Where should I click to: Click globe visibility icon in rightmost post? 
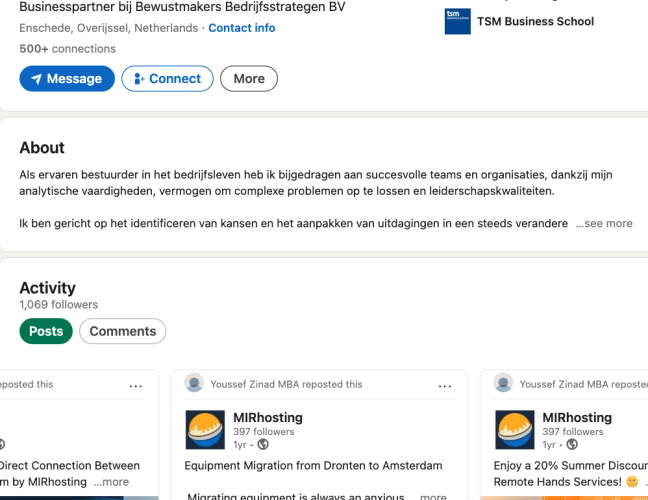pyautogui.click(x=572, y=445)
